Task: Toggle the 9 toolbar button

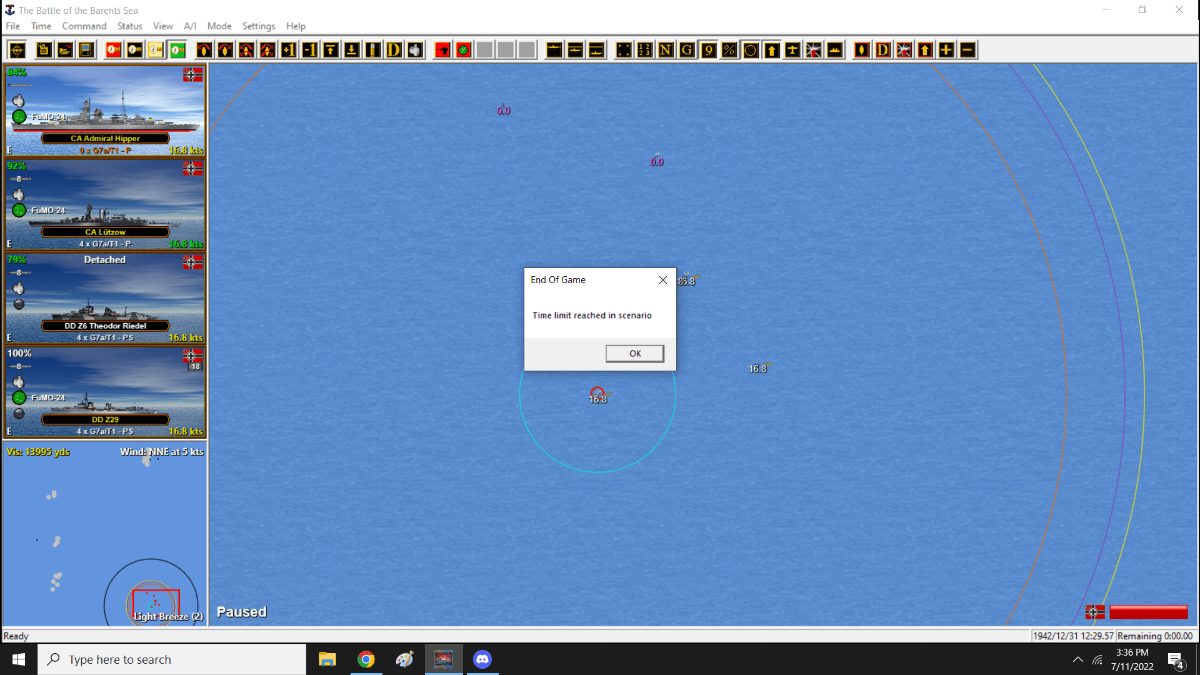Action: click(708, 50)
